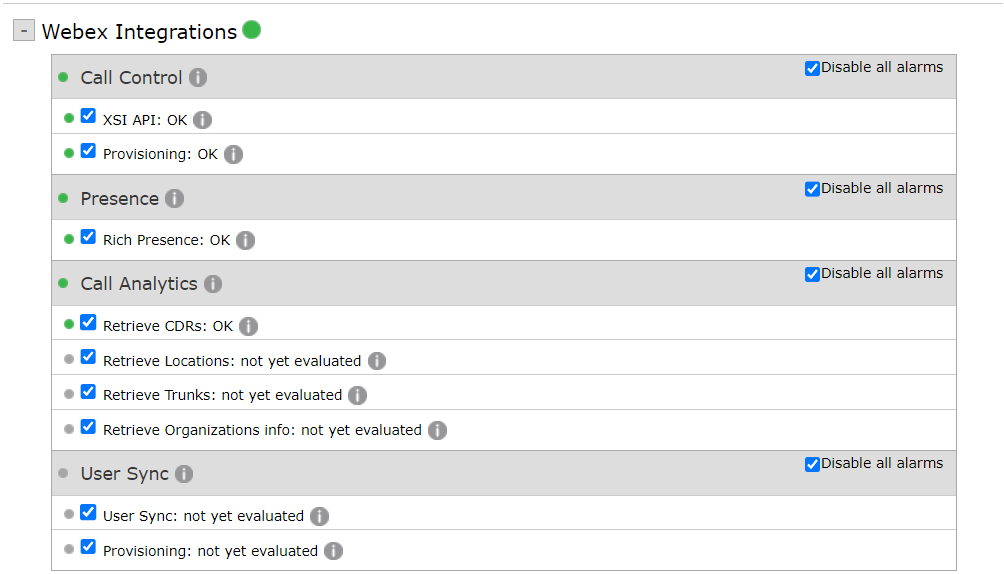This screenshot has width=1004, height=574.
Task: Show info for Call Analytics section
Action: [212, 284]
